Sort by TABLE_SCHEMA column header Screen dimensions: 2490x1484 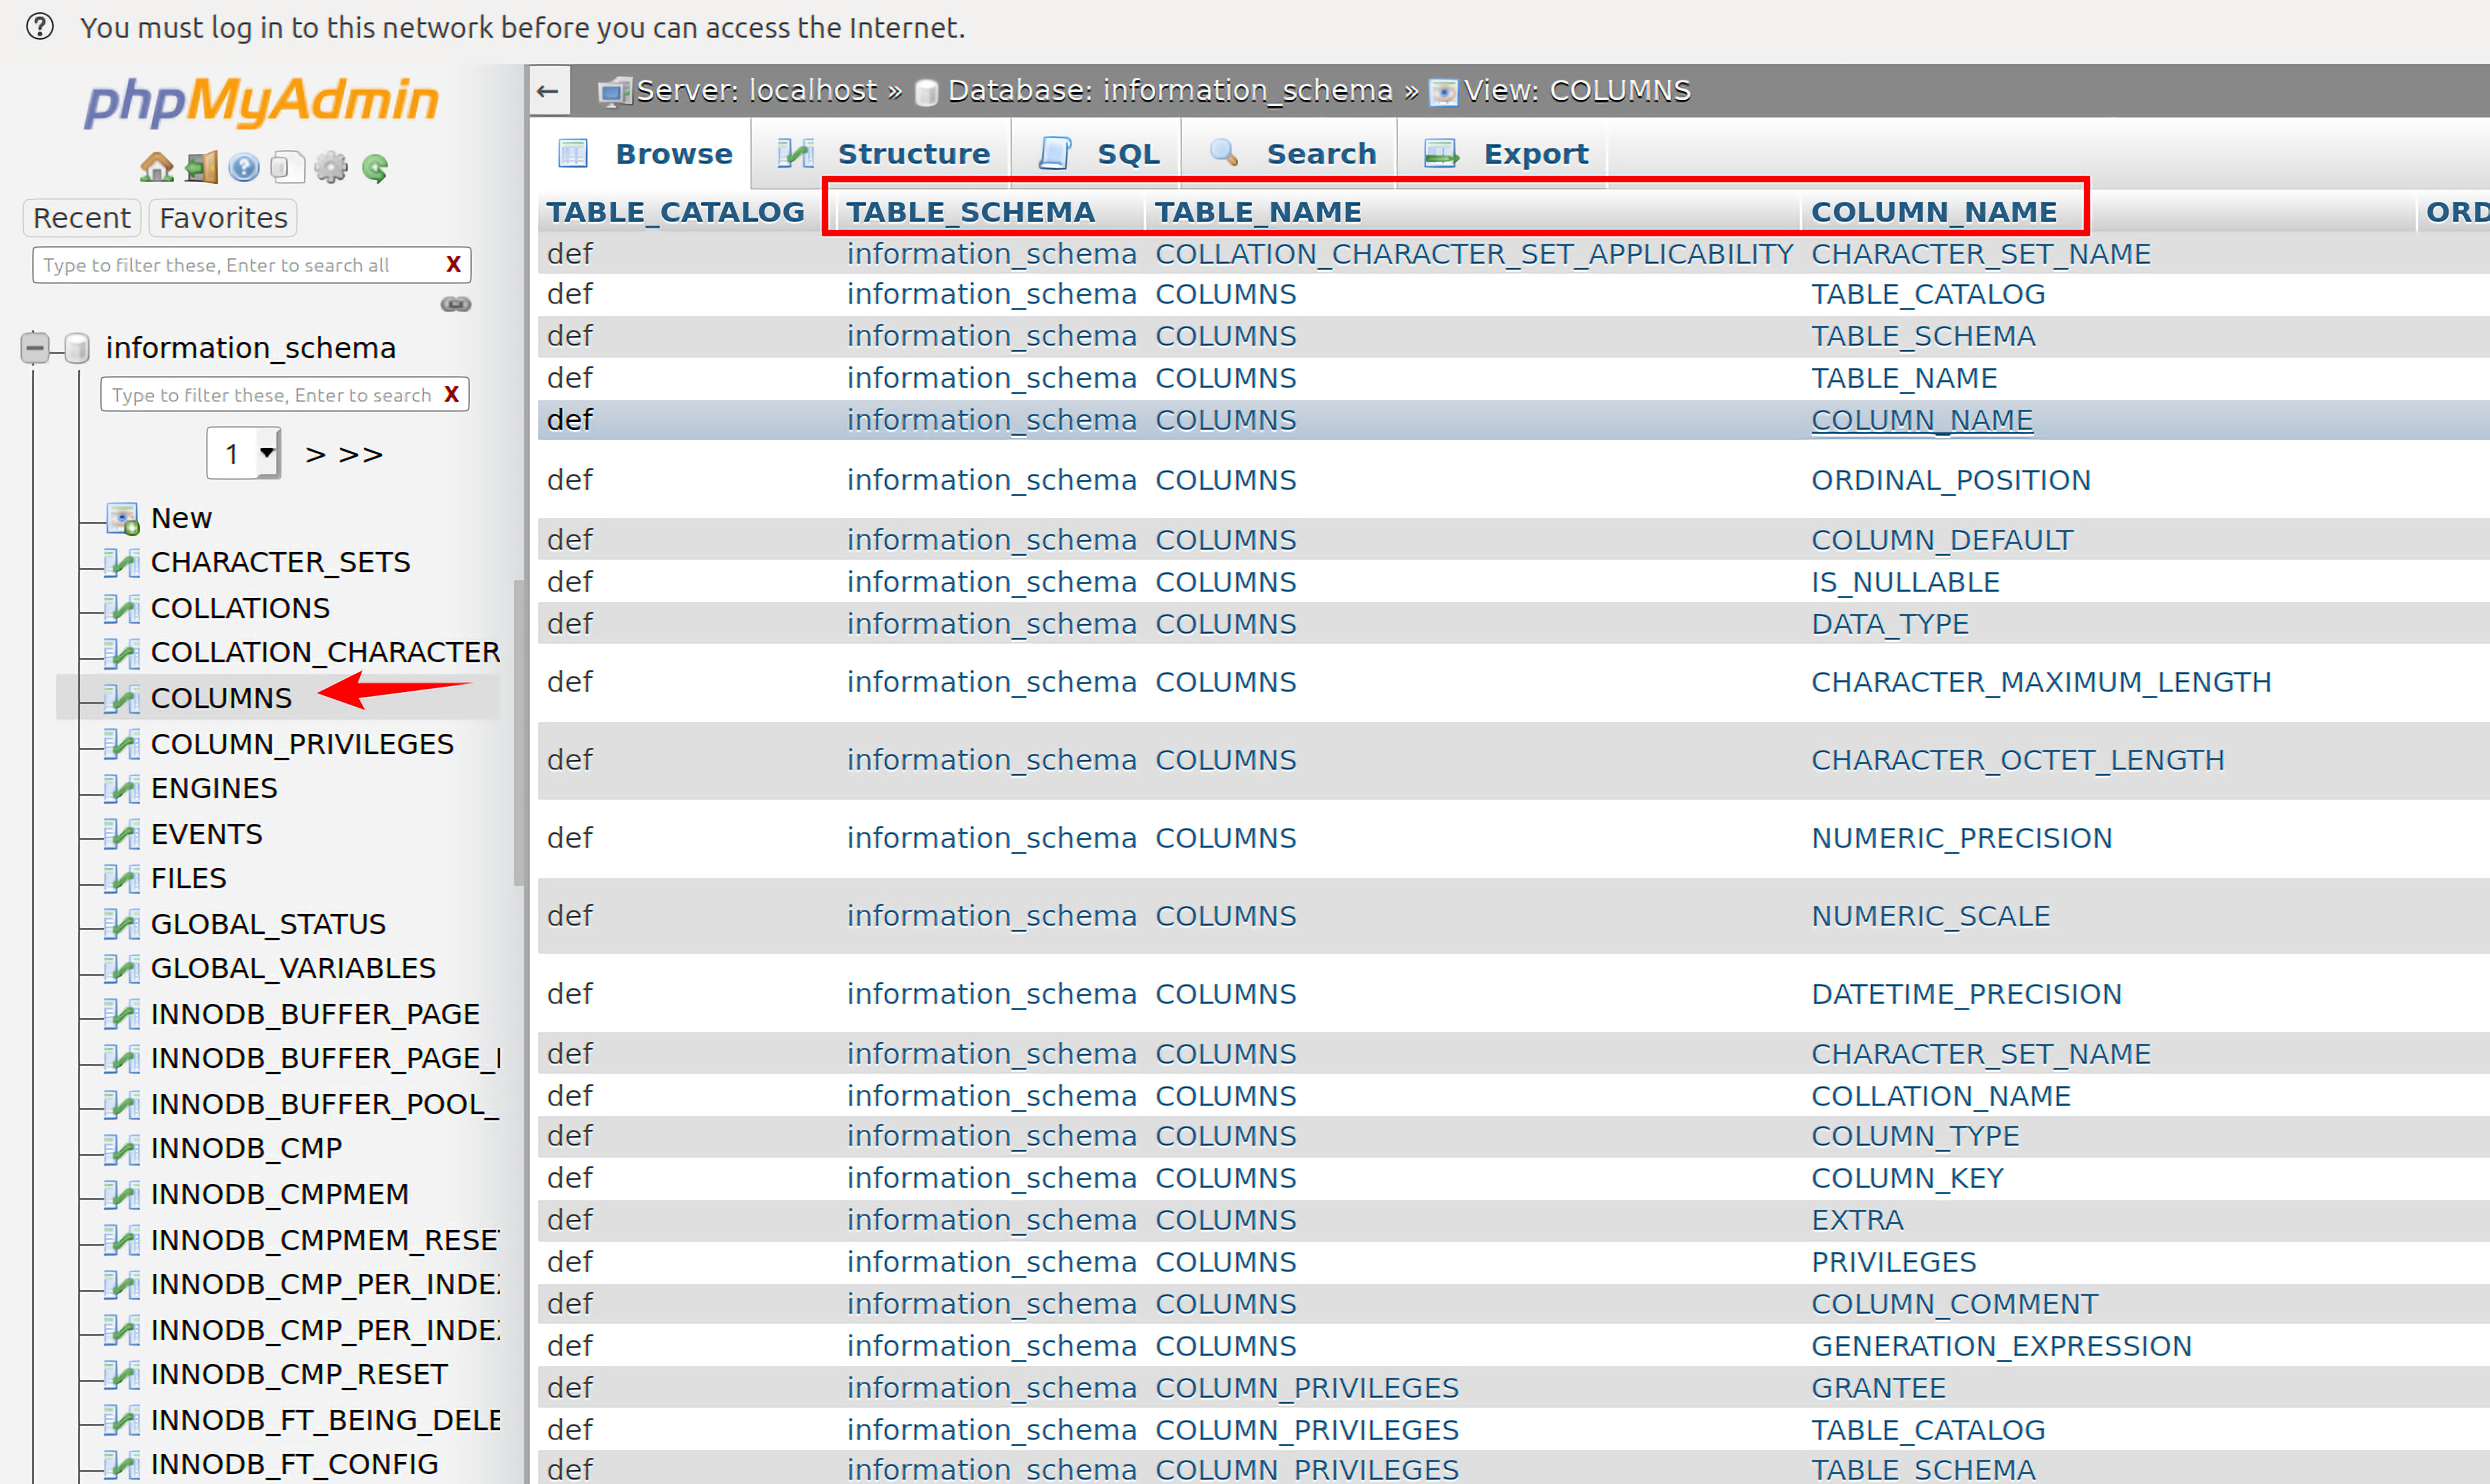[x=970, y=212]
